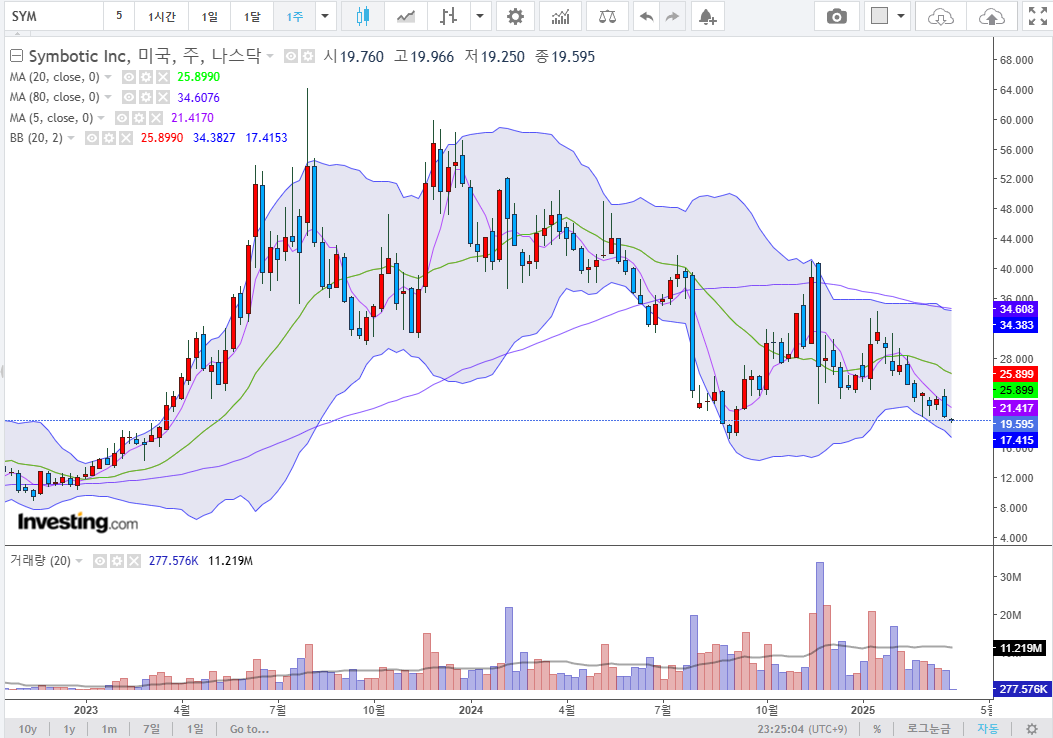
Task: Switch to the line chart style icon
Action: 406,16
